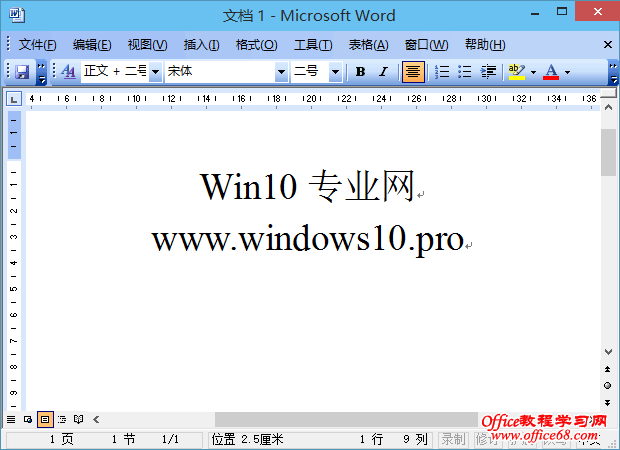Maximize the Microsoft Word window

561,12
